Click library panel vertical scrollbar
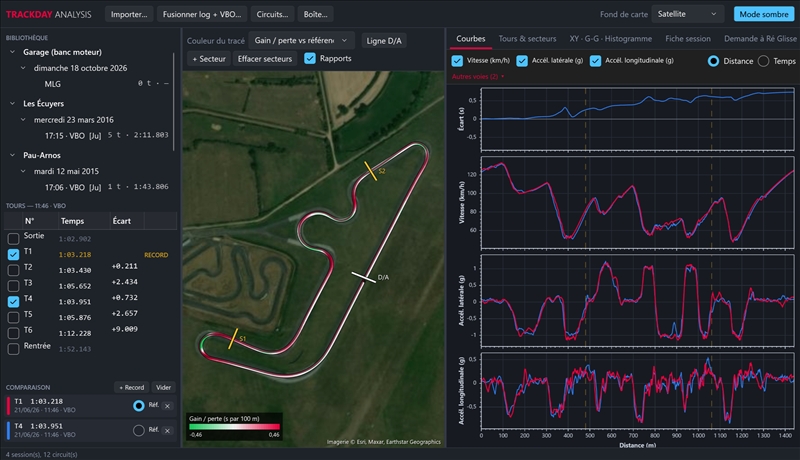This screenshot has height=460, width=800. [174, 101]
